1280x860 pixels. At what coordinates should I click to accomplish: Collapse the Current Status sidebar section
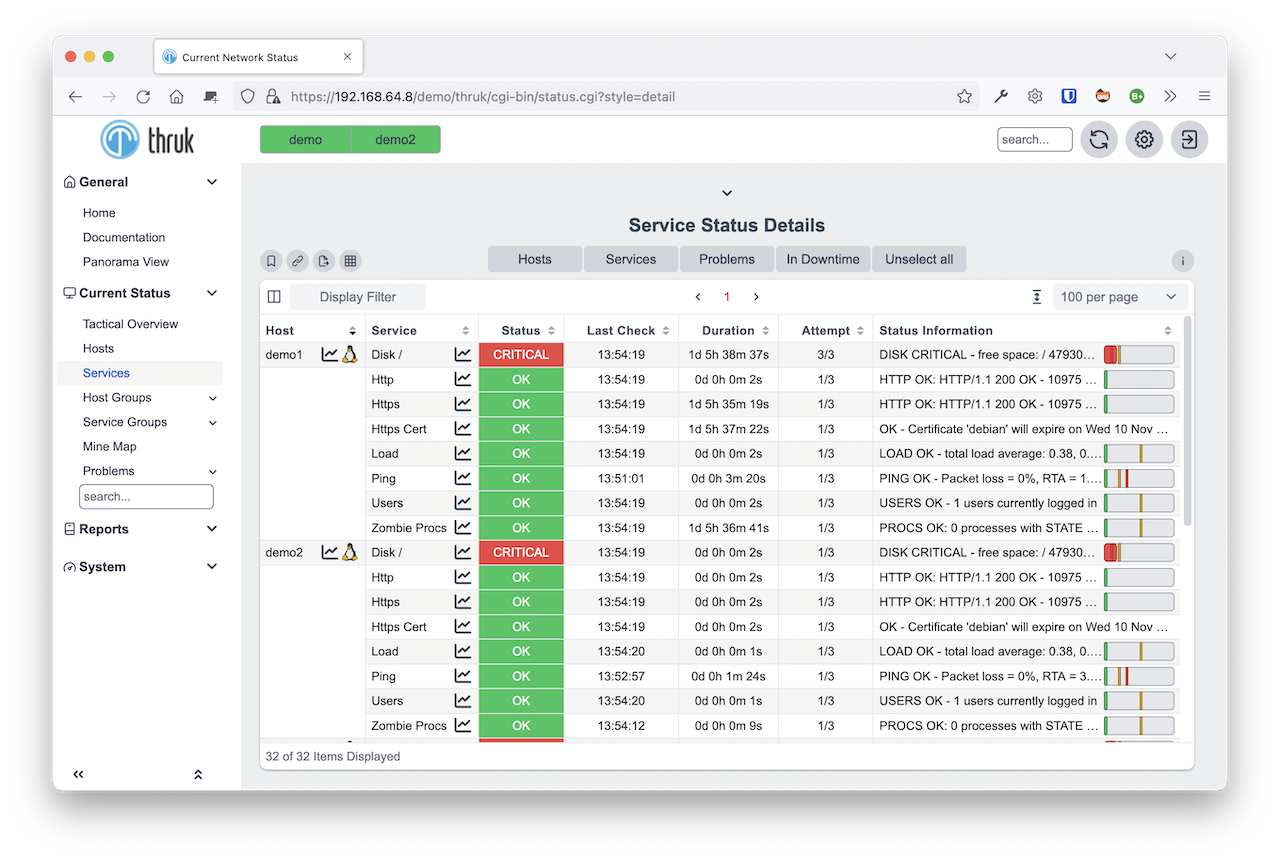click(211, 293)
